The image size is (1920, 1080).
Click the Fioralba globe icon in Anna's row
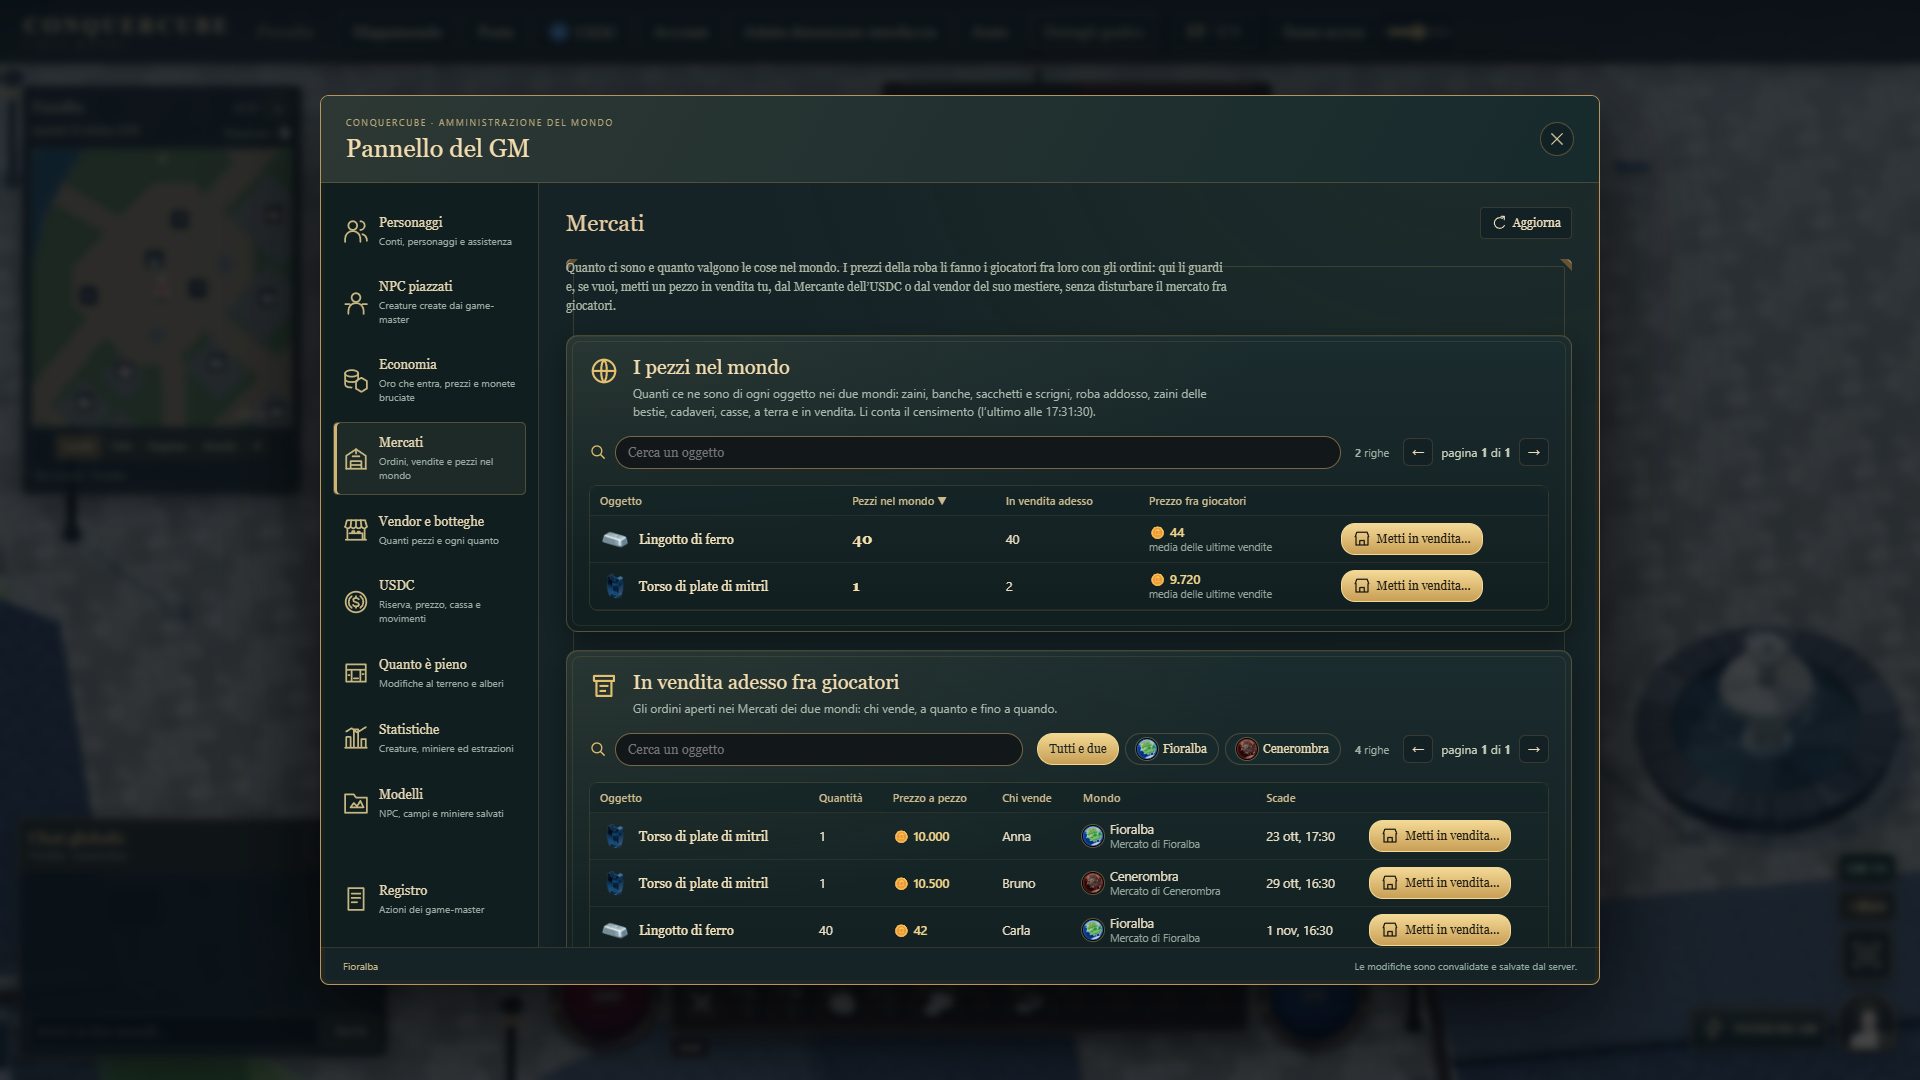click(1092, 836)
